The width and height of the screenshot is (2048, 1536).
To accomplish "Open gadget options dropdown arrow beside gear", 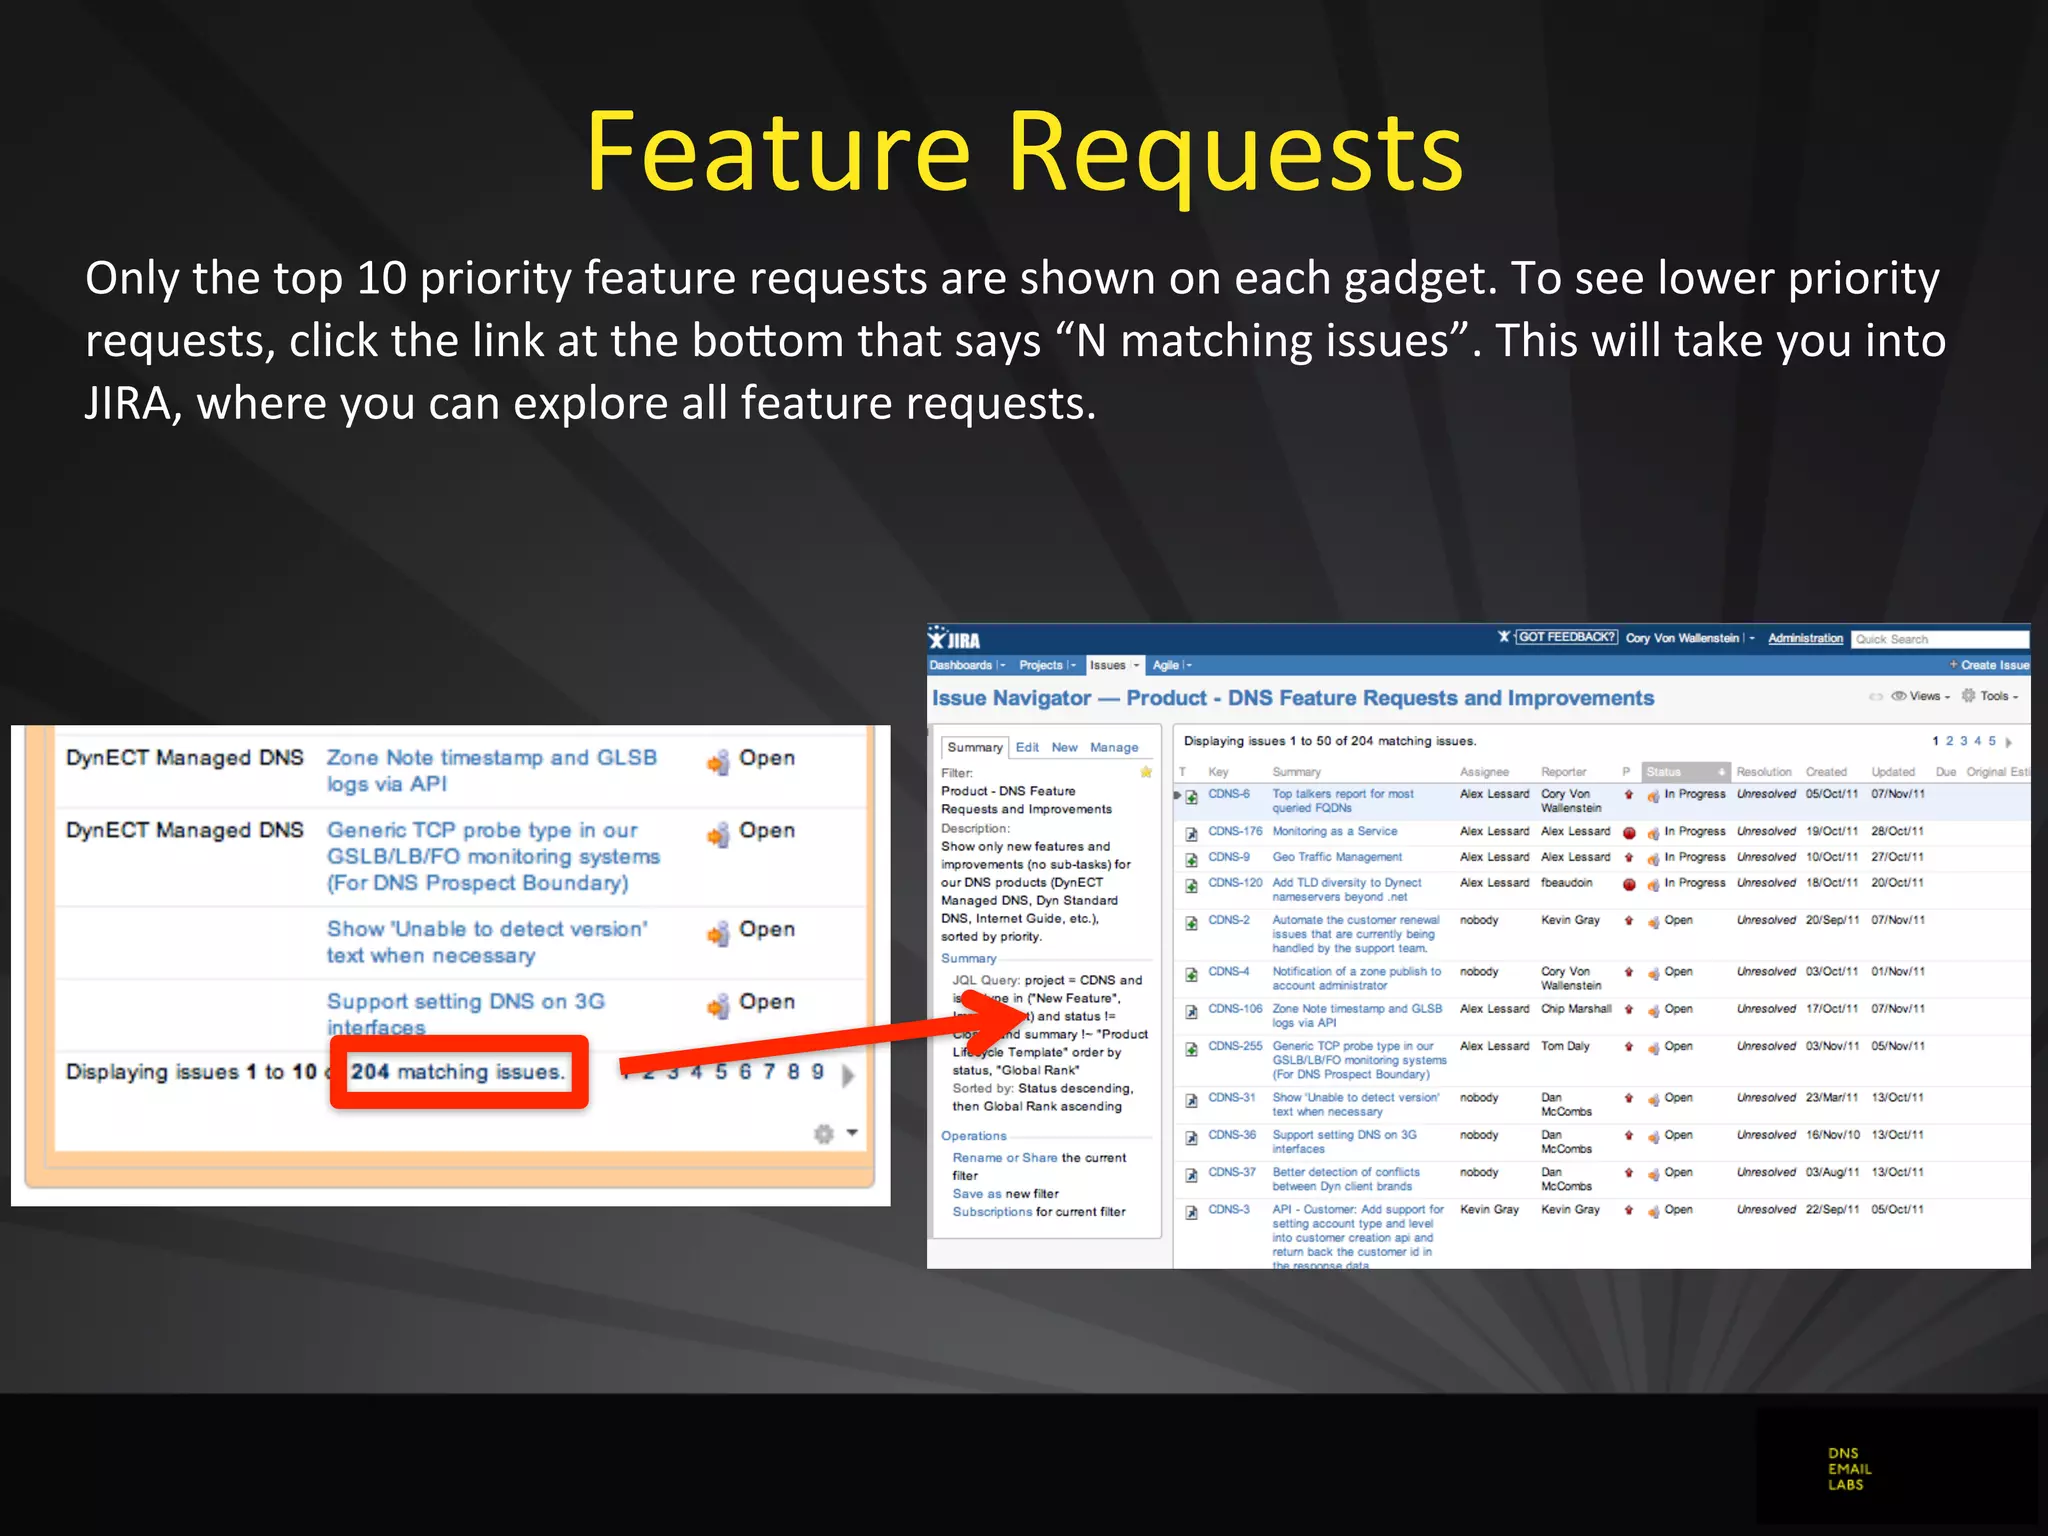I will coord(852,1133).
